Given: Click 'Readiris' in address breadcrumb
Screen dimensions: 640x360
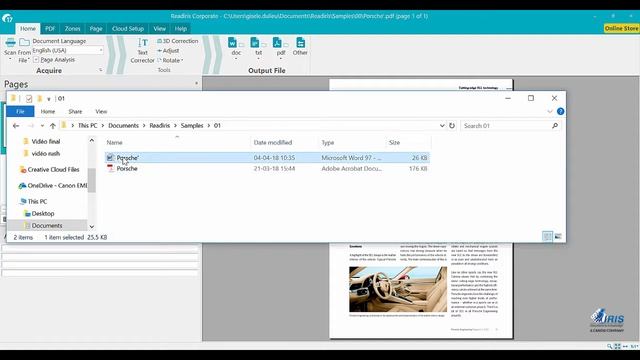Looking at the screenshot, I should (x=160, y=125).
